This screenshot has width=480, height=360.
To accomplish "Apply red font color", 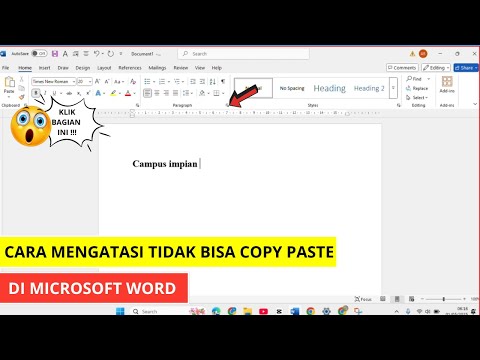I will [128, 93].
